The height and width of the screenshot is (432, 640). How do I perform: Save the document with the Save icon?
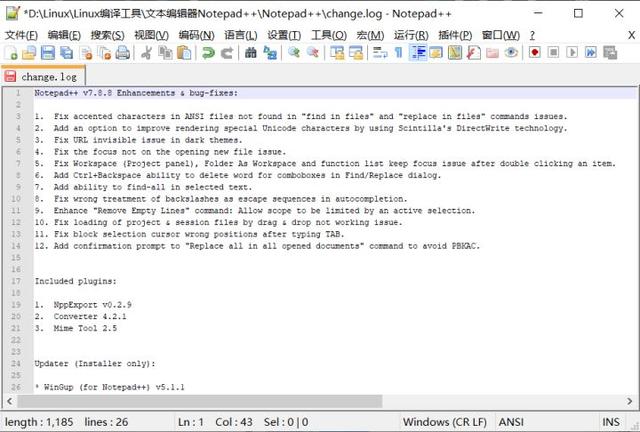coord(48,53)
